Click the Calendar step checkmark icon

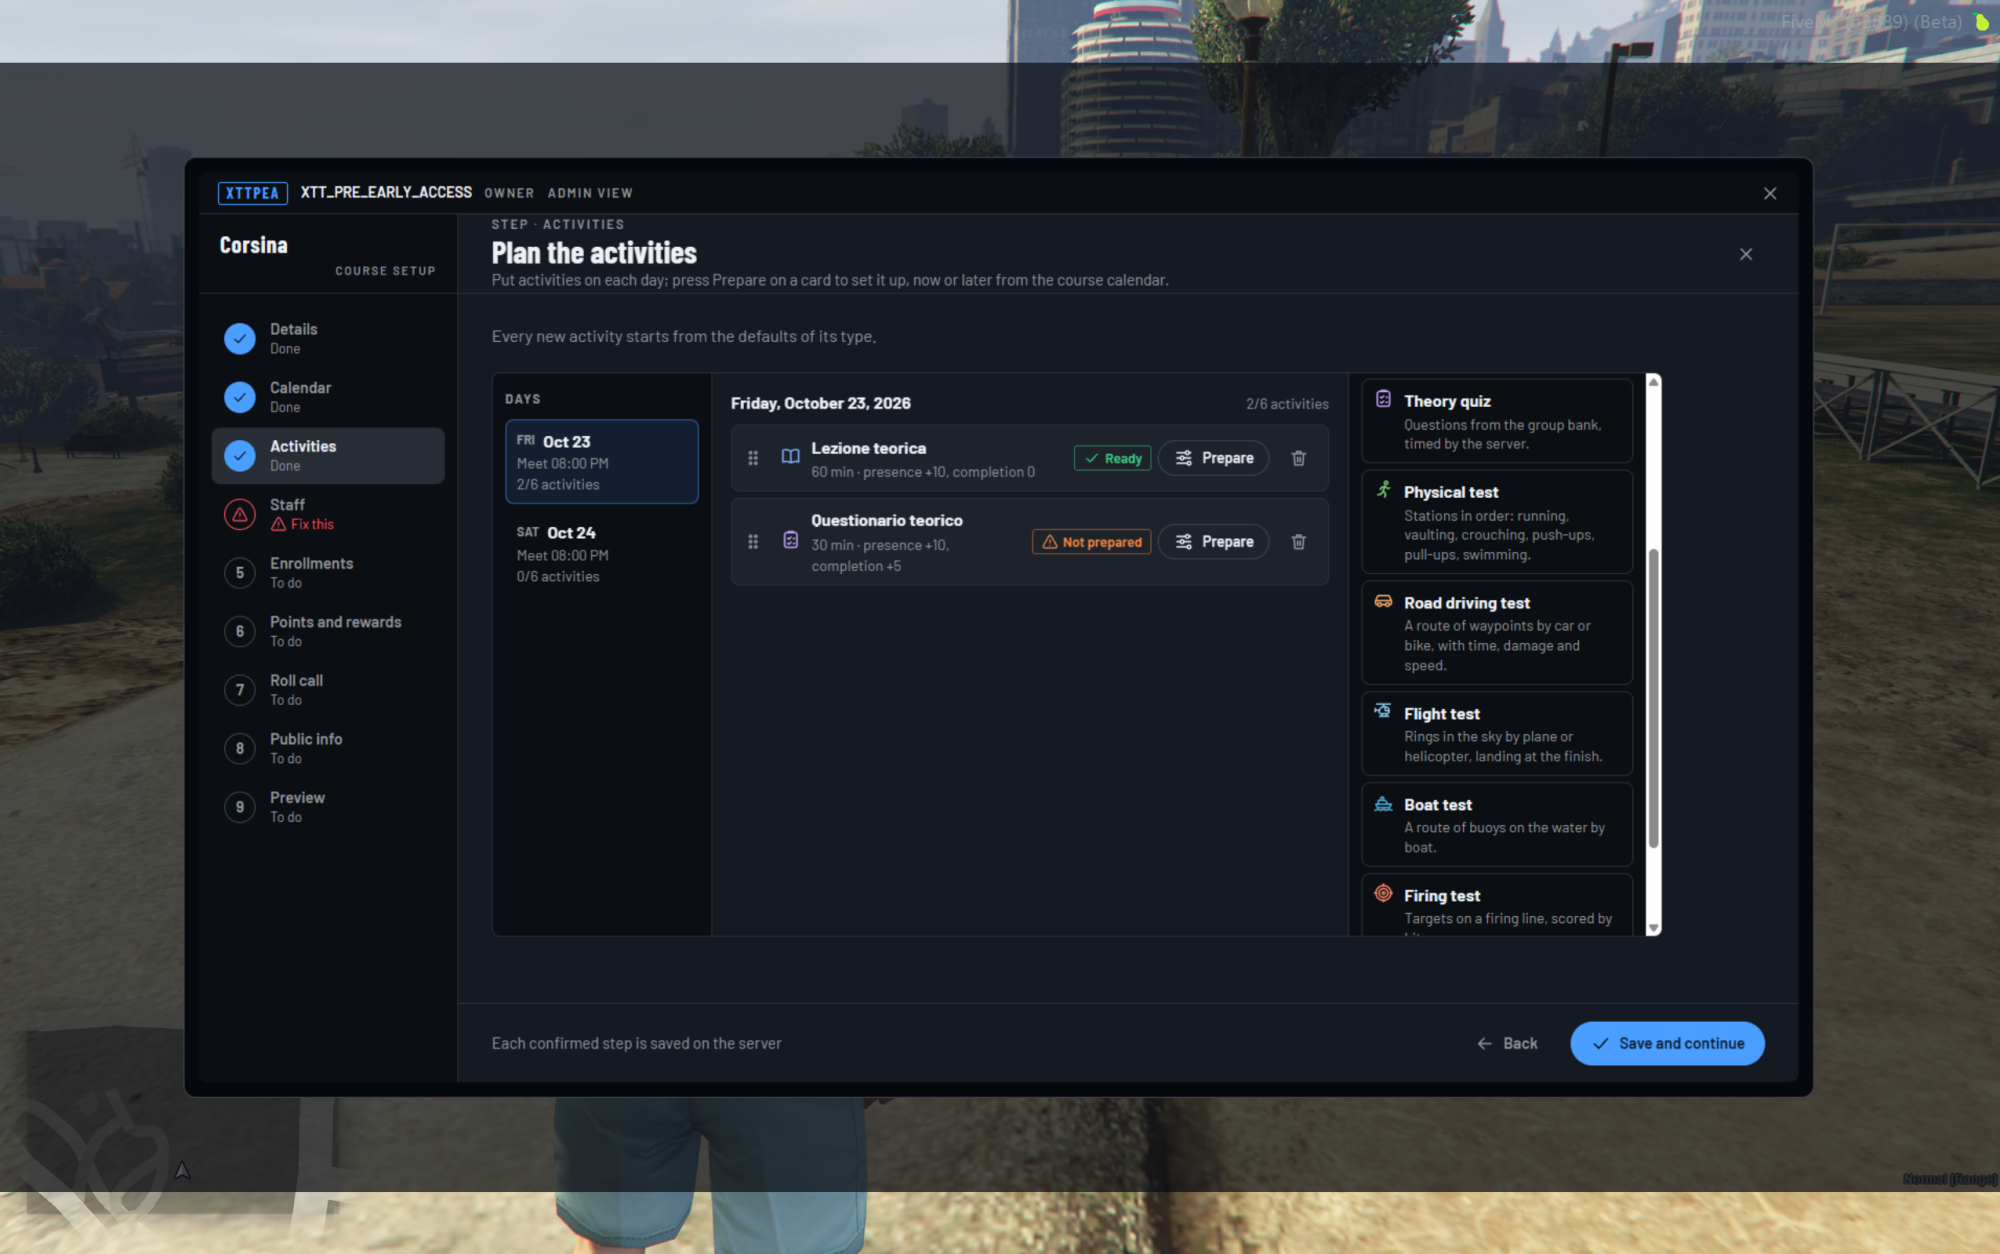240,397
